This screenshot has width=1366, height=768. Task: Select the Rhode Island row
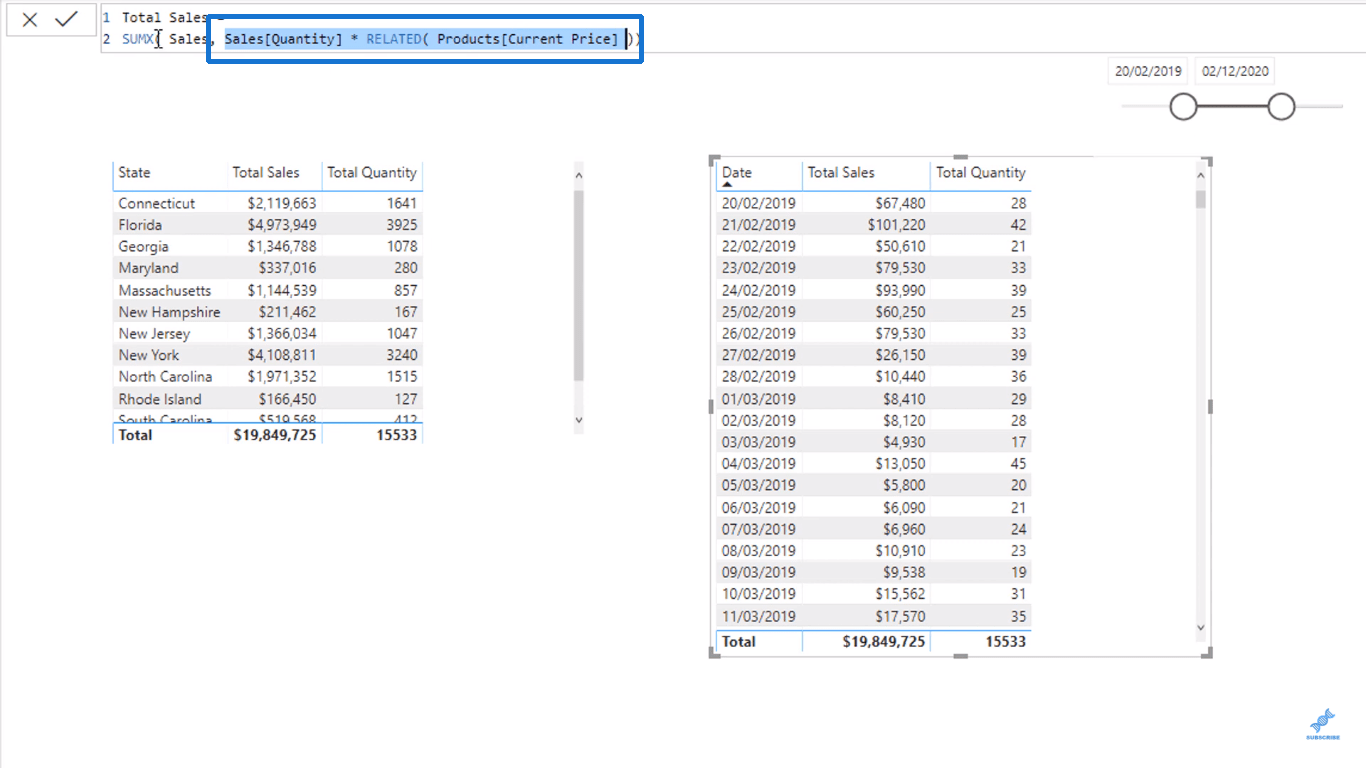tap(268, 399)
